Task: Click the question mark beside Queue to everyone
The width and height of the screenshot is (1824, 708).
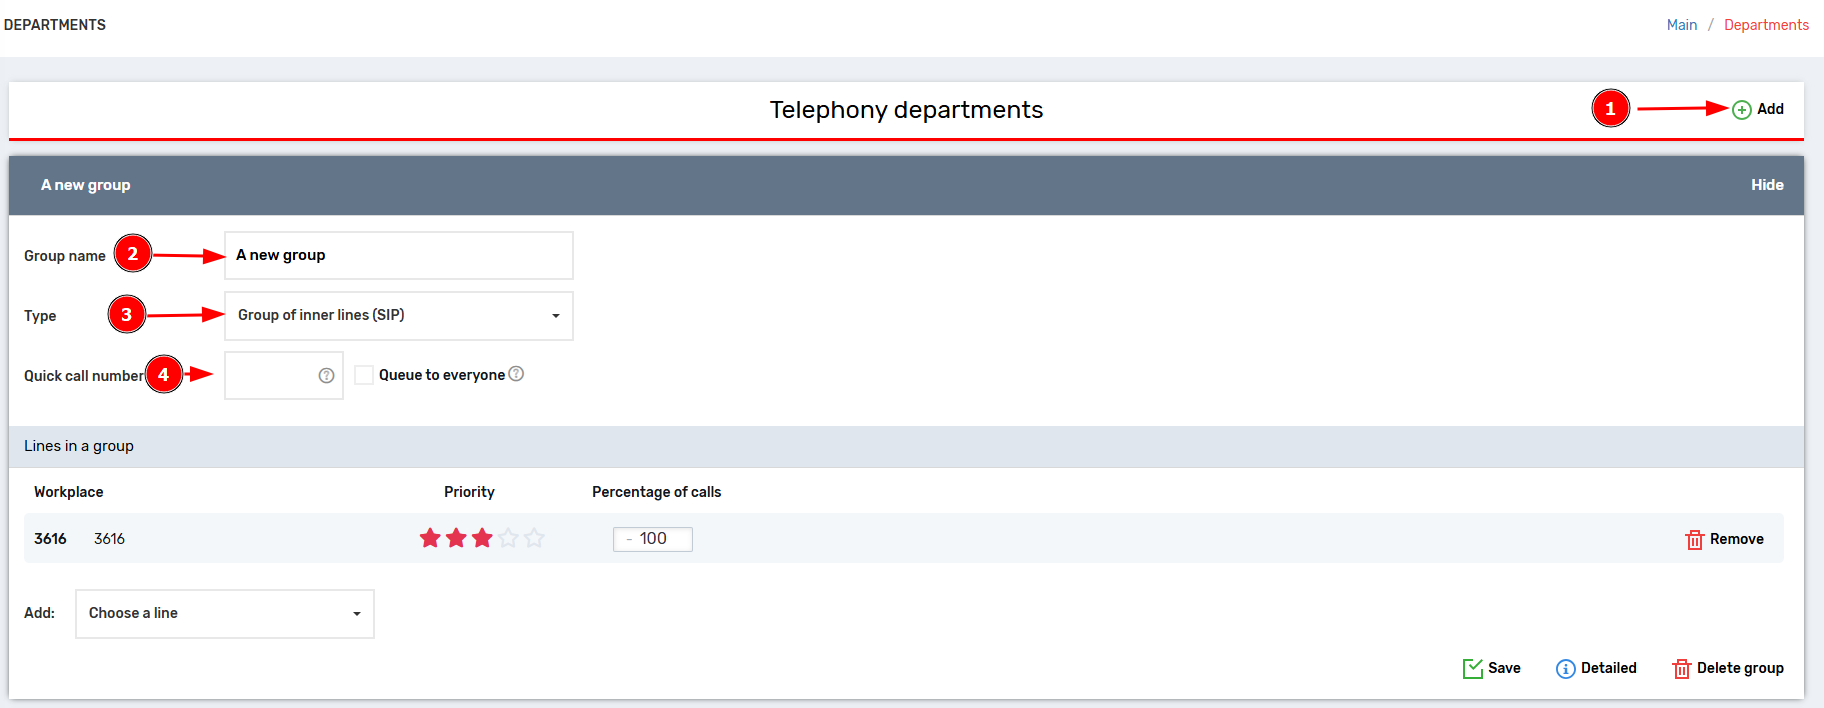Action: (516, 374)
